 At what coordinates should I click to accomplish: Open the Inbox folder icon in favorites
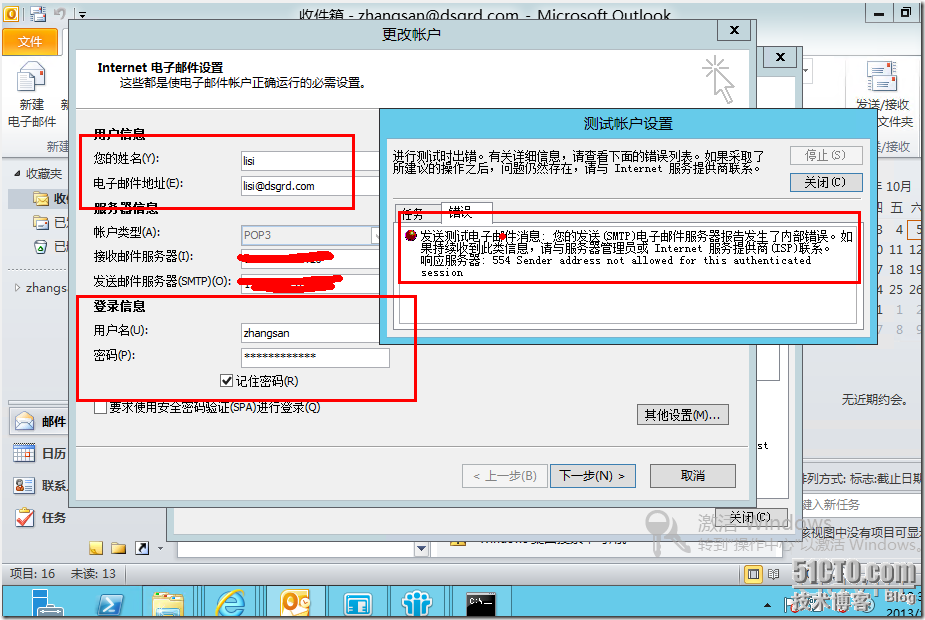41,199
